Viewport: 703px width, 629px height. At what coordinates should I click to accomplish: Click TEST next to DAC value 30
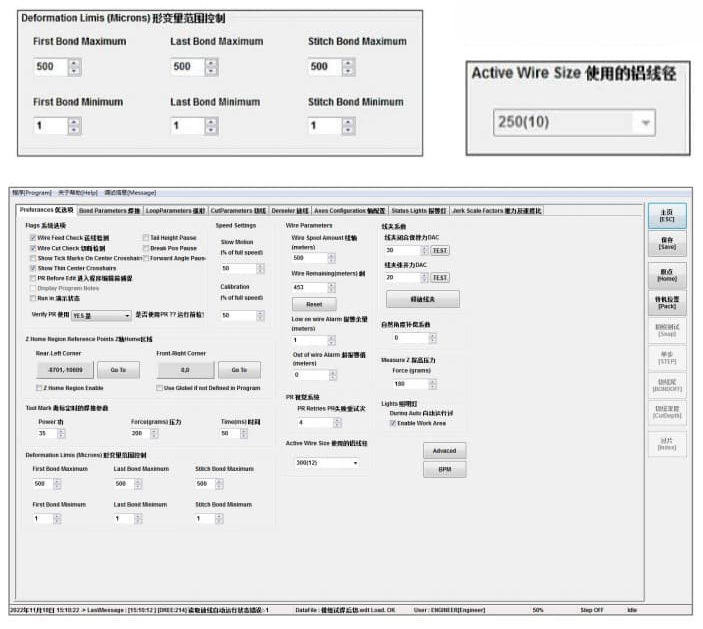click(440, 251)
